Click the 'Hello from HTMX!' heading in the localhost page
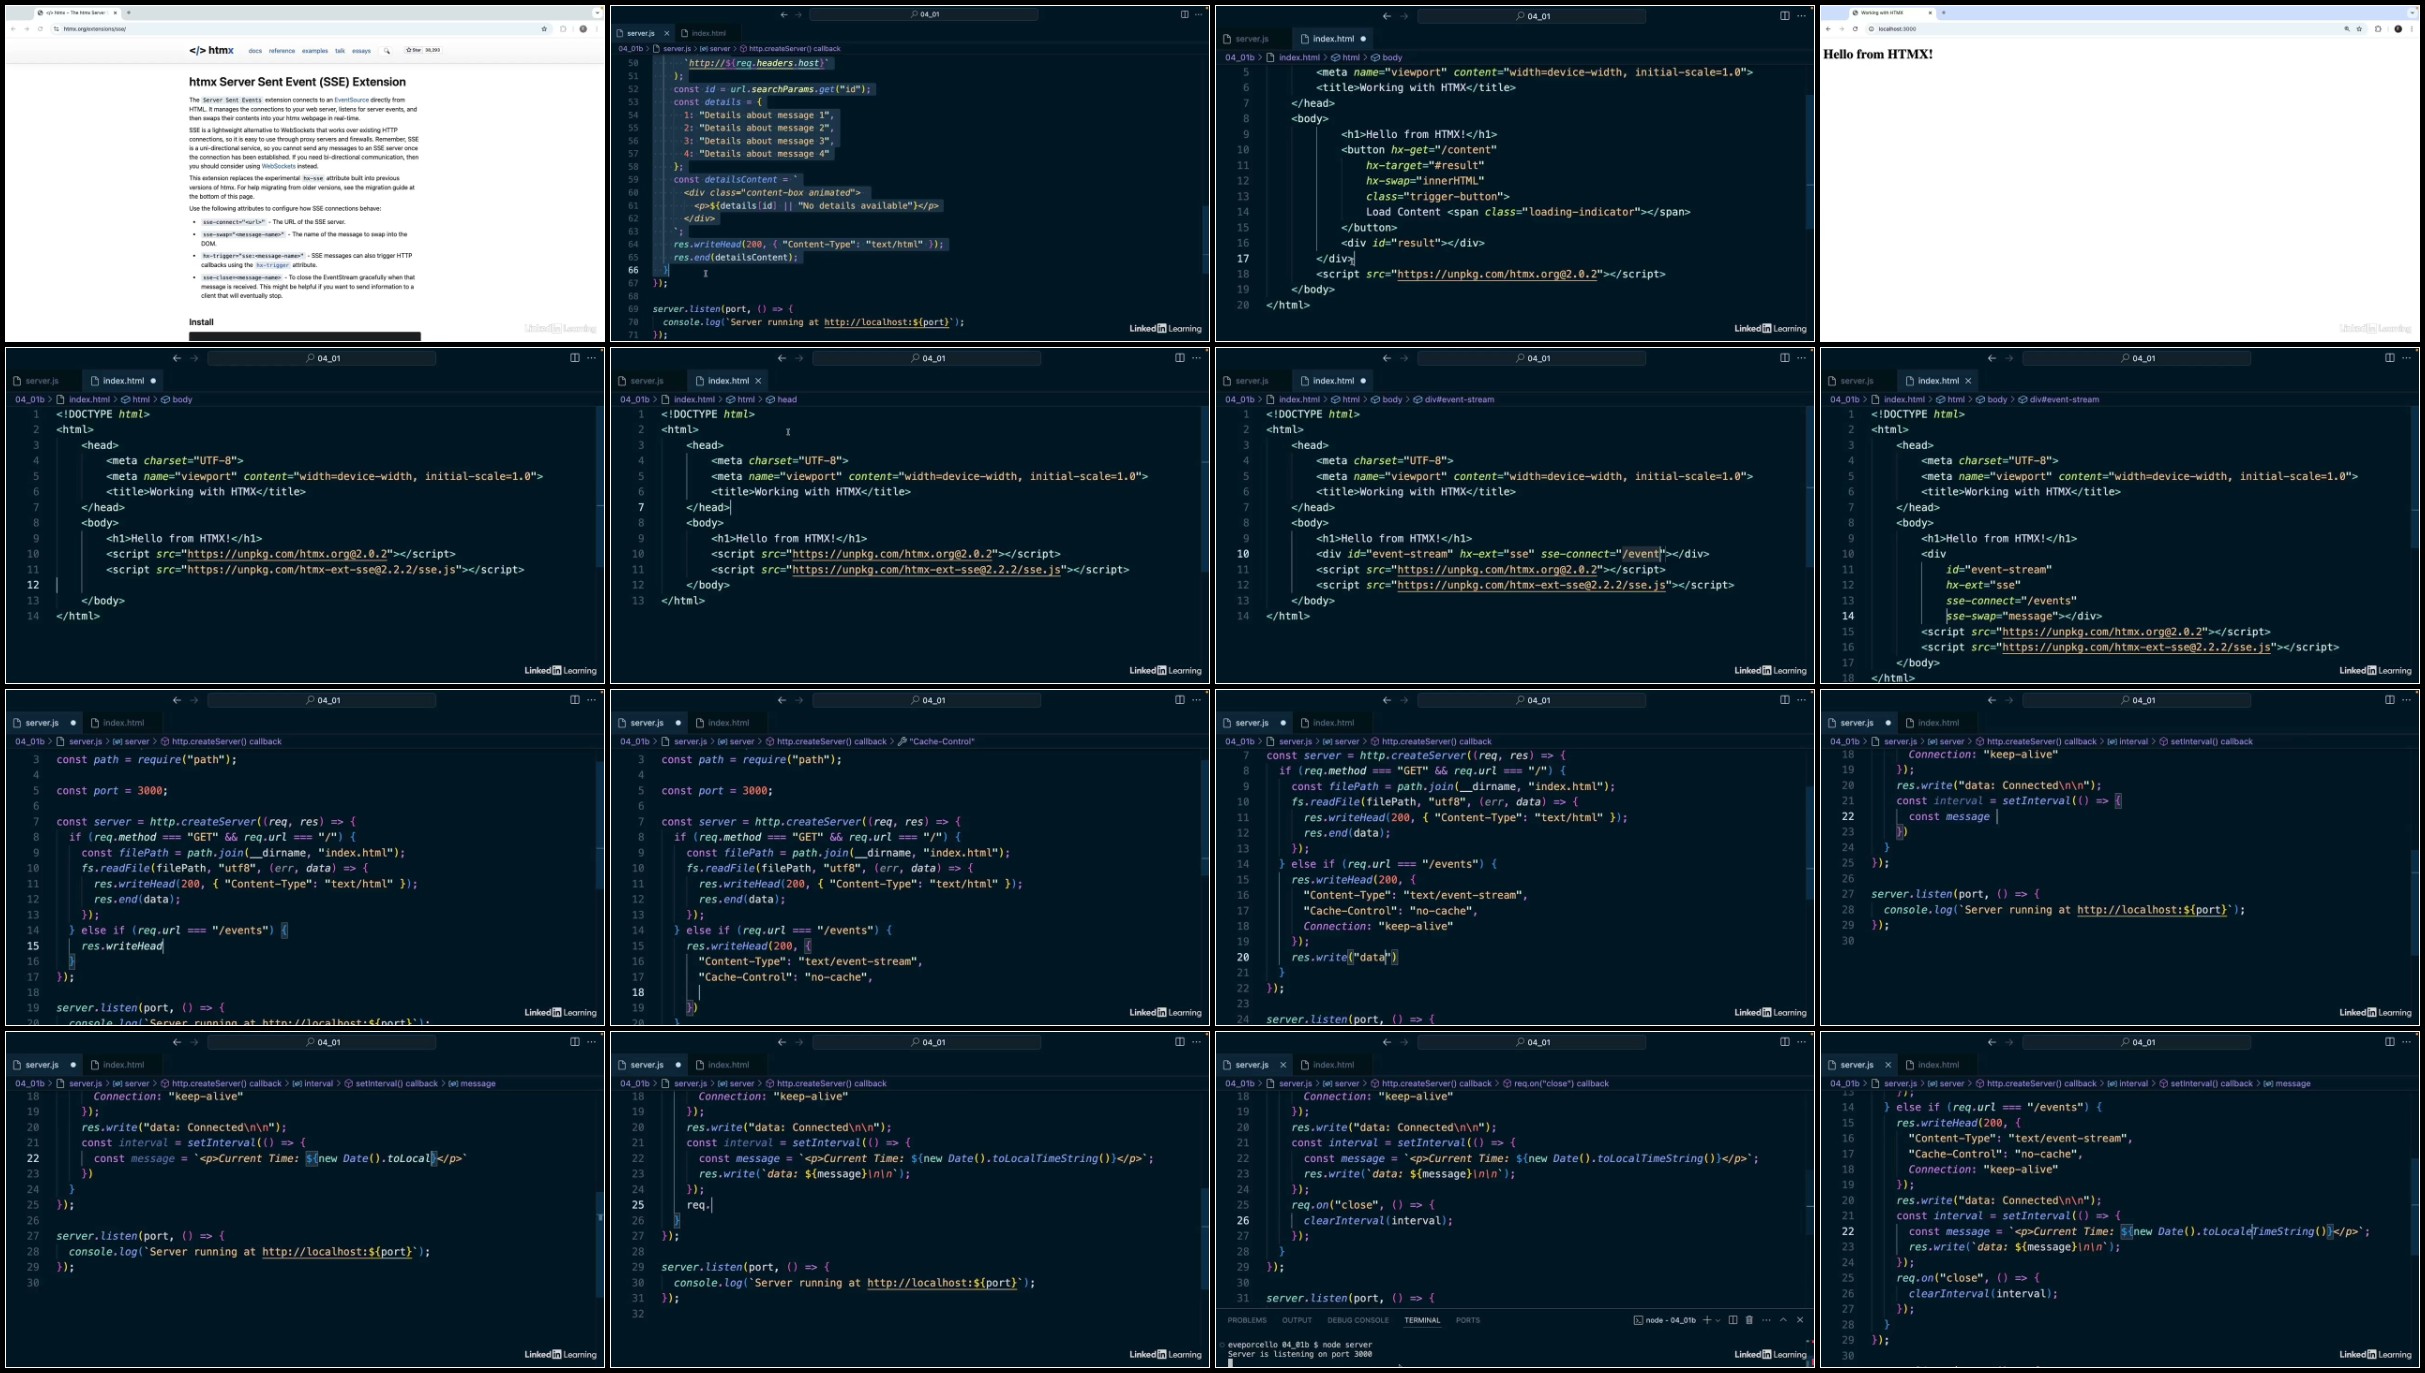The height and width of the screenshot is (1373, 2425). coord(1878,54)
